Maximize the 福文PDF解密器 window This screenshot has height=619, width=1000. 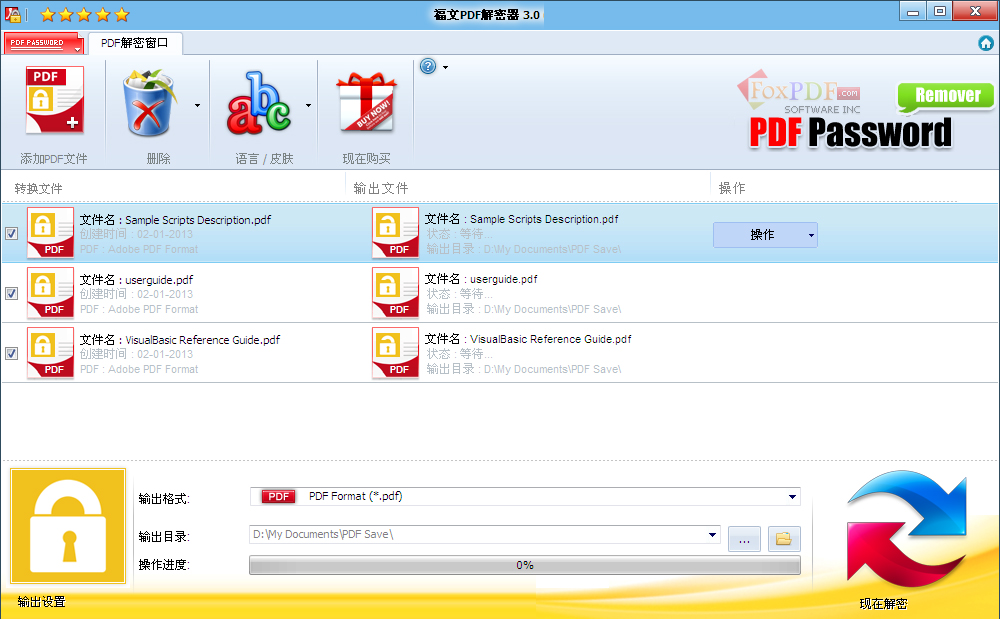pyautogui.click(x=940, y=11)
